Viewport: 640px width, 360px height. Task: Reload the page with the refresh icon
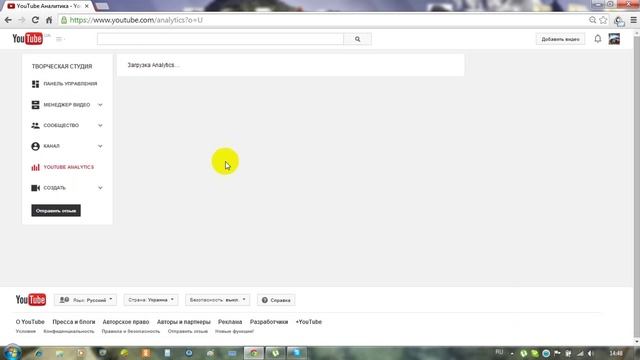click(x=35, y=20)
